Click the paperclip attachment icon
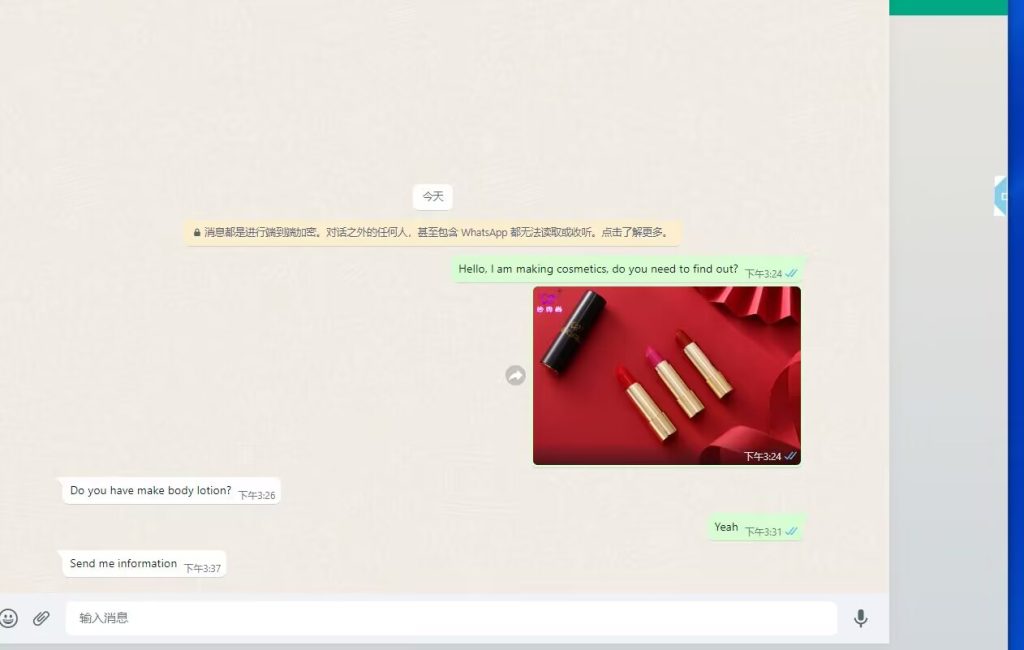Viewport: 1024px width, 650px height. pyautogui.click(x=41, y=618)
